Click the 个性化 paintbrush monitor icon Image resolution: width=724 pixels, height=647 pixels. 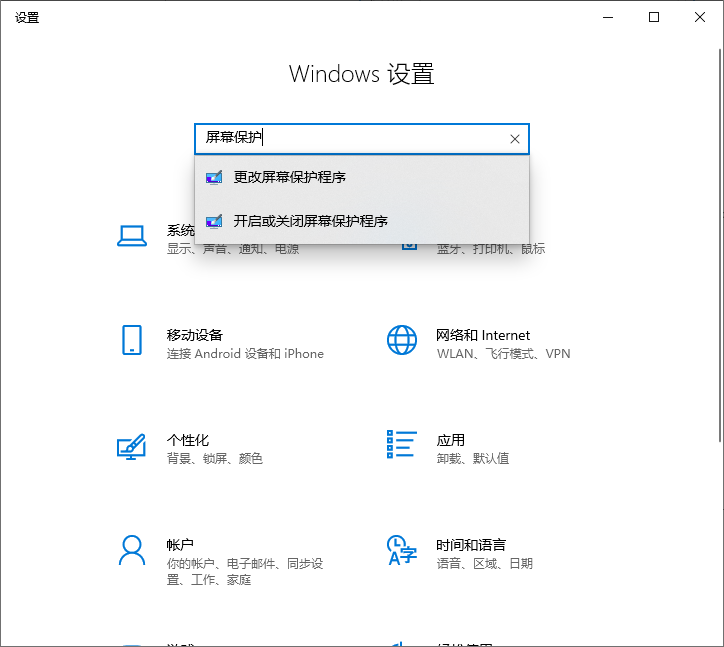(x=132, y=446)
